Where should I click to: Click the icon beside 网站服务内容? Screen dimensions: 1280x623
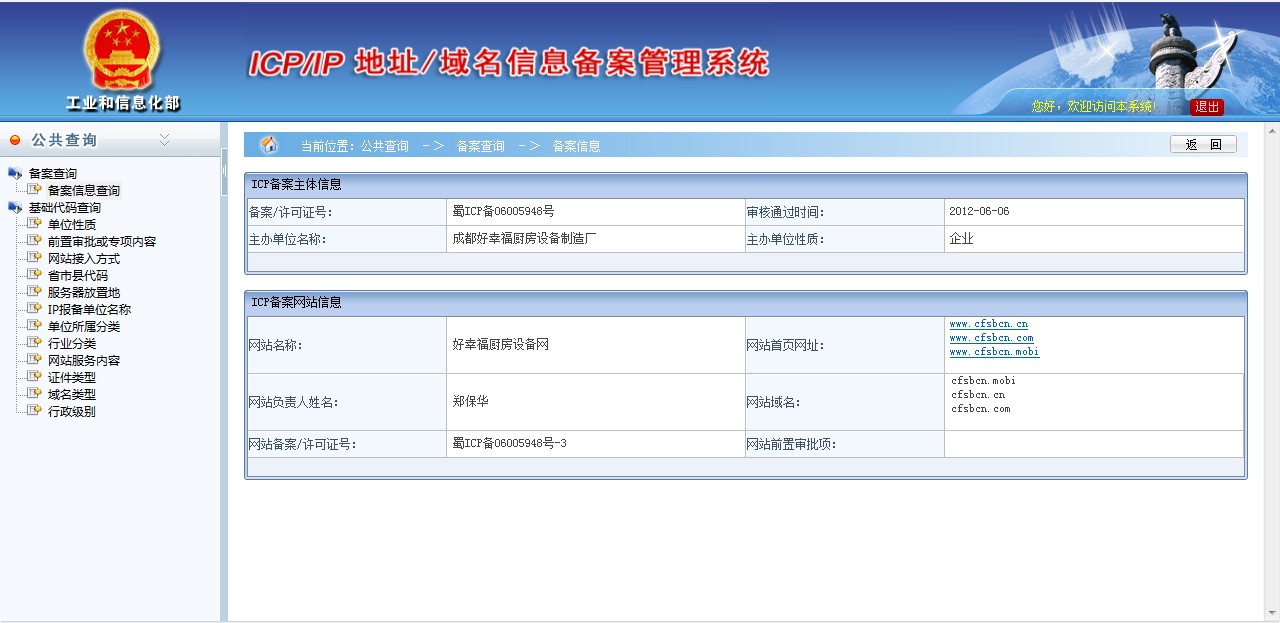pyautogui.click(x=35, y=360)
